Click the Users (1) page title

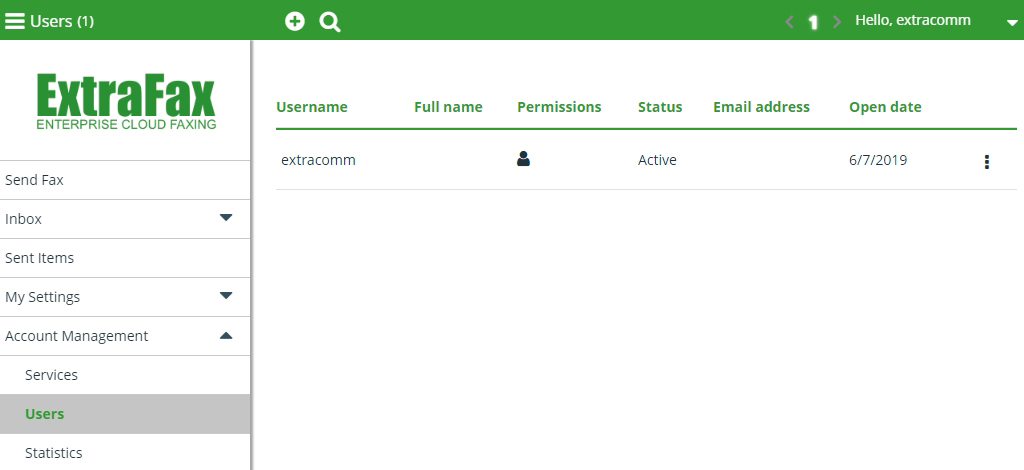coord(62,22)
